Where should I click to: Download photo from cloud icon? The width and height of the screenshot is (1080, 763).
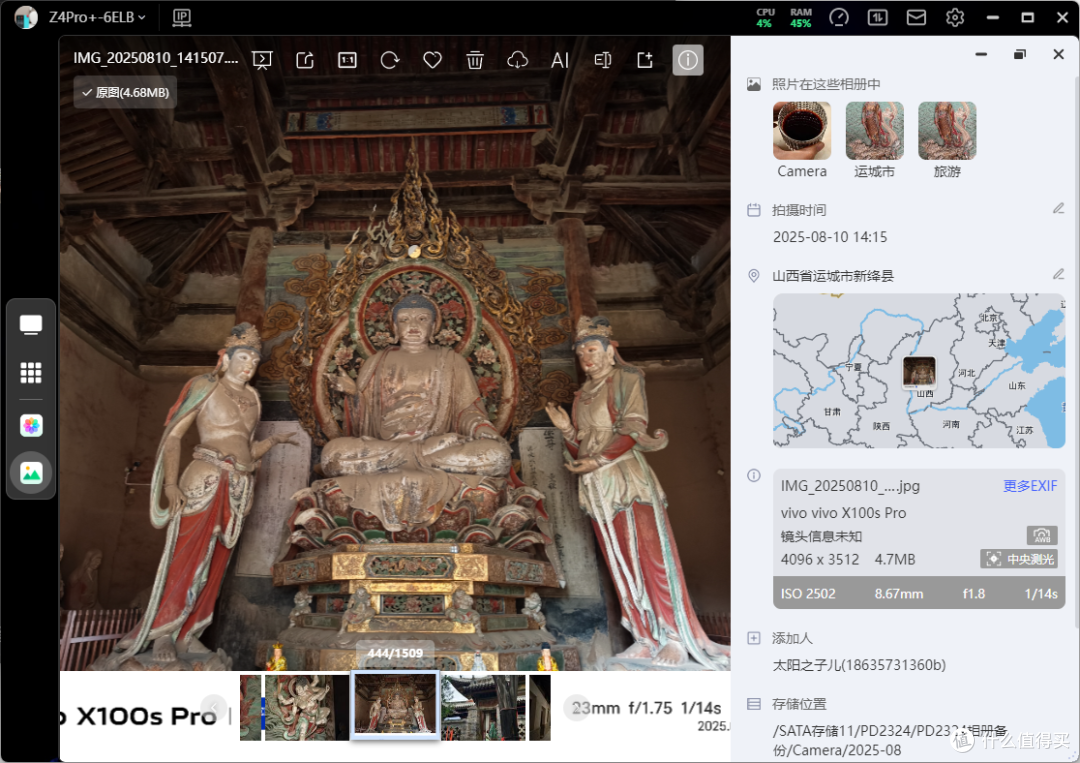pos(517,61)
